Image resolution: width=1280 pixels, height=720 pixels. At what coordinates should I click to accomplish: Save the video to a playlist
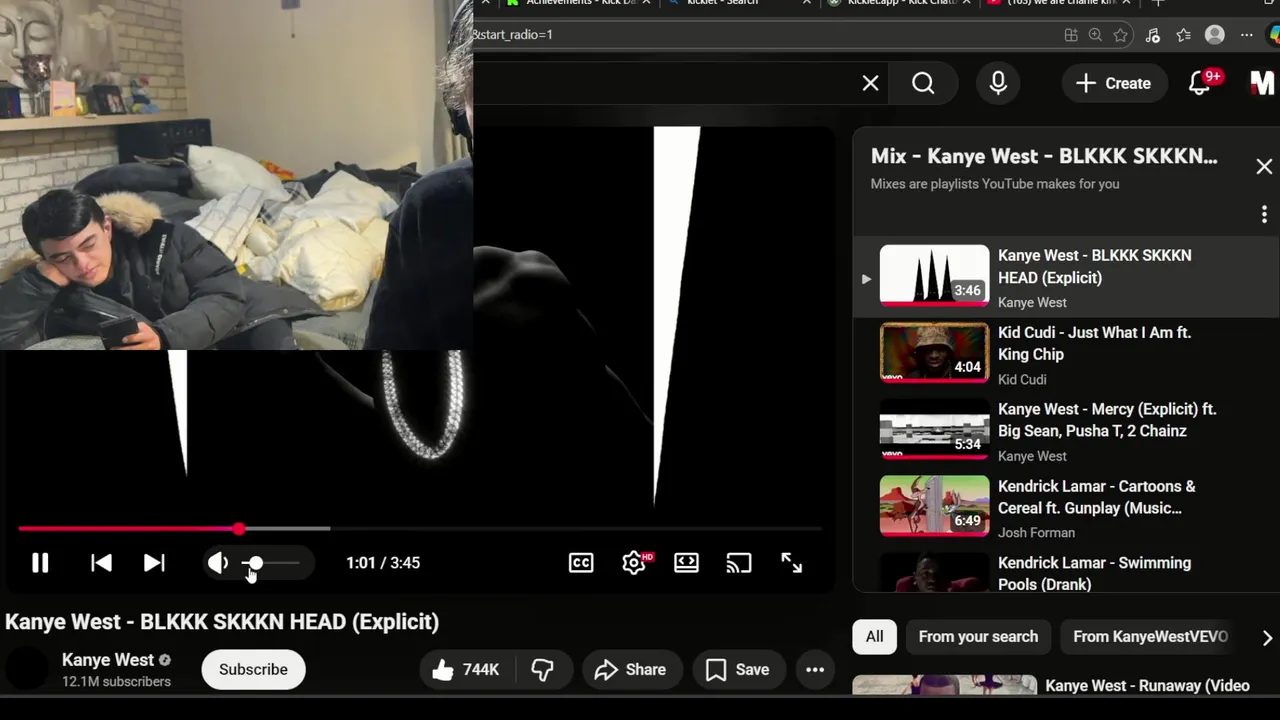coord(737,670)
